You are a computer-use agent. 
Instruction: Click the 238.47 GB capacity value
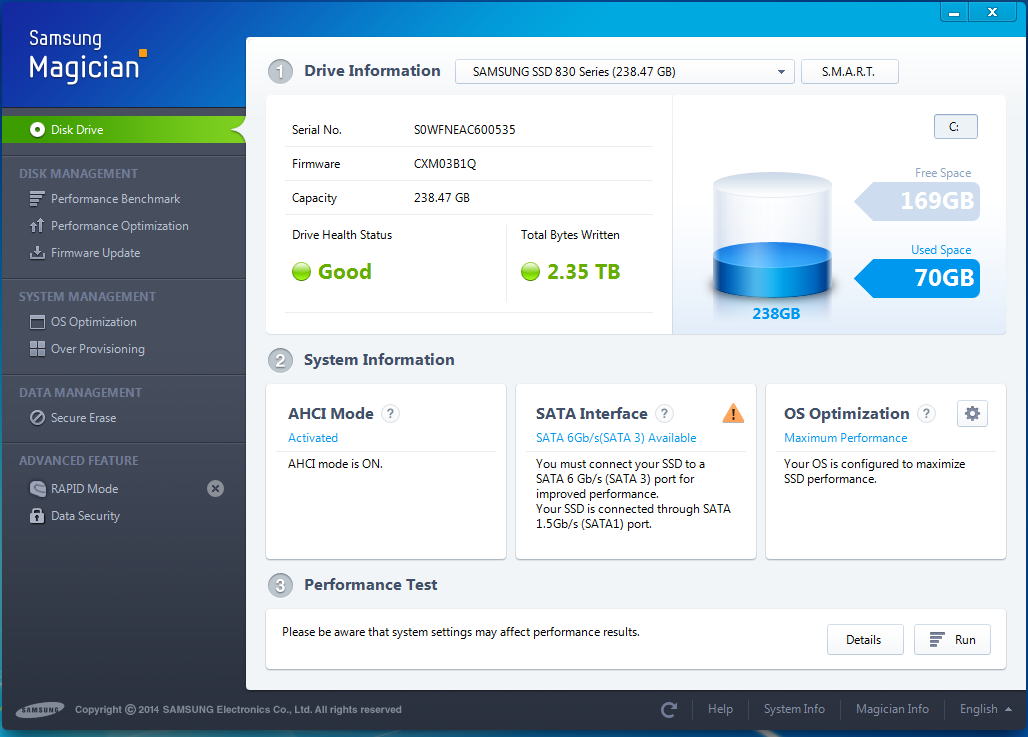tap(441, 198)
